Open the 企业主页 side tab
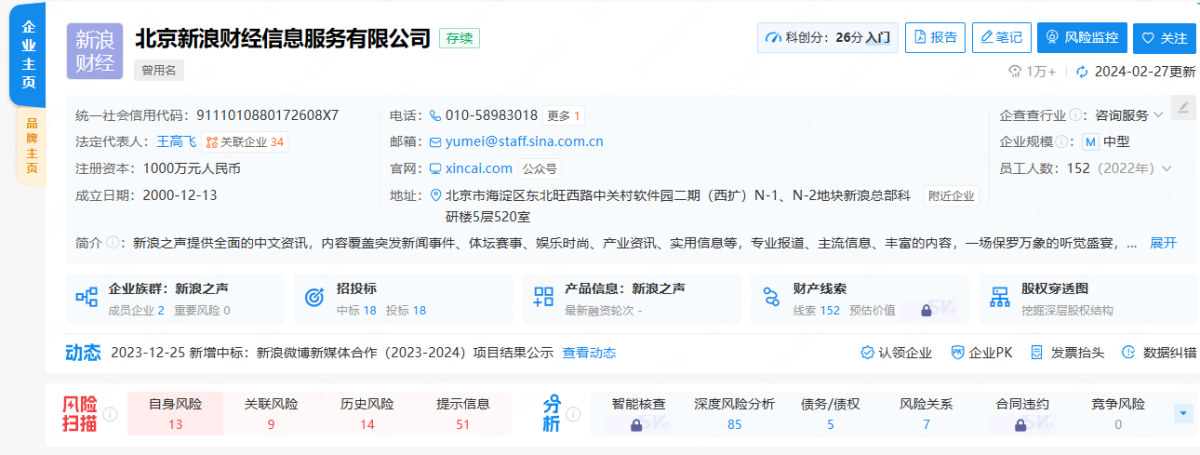The height and width of the screenshot is (455, 1200). click(29, 55)
